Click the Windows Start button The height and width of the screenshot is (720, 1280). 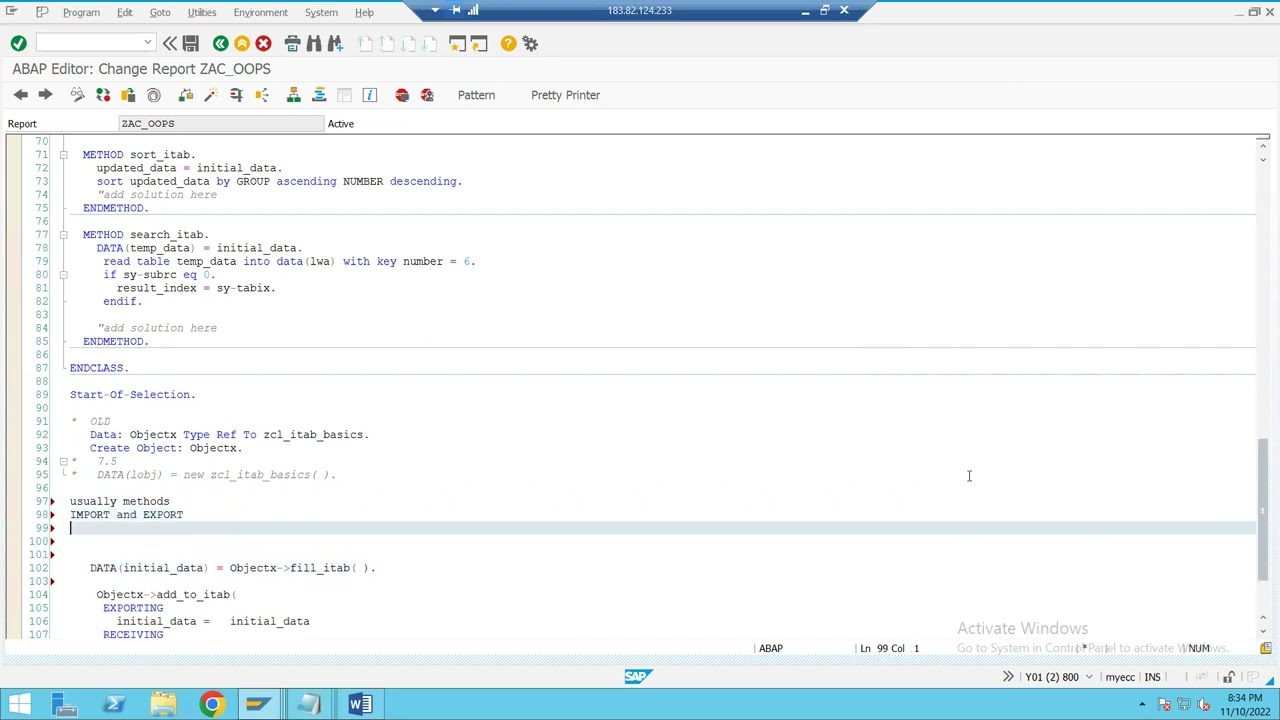(x=19, y=705)
